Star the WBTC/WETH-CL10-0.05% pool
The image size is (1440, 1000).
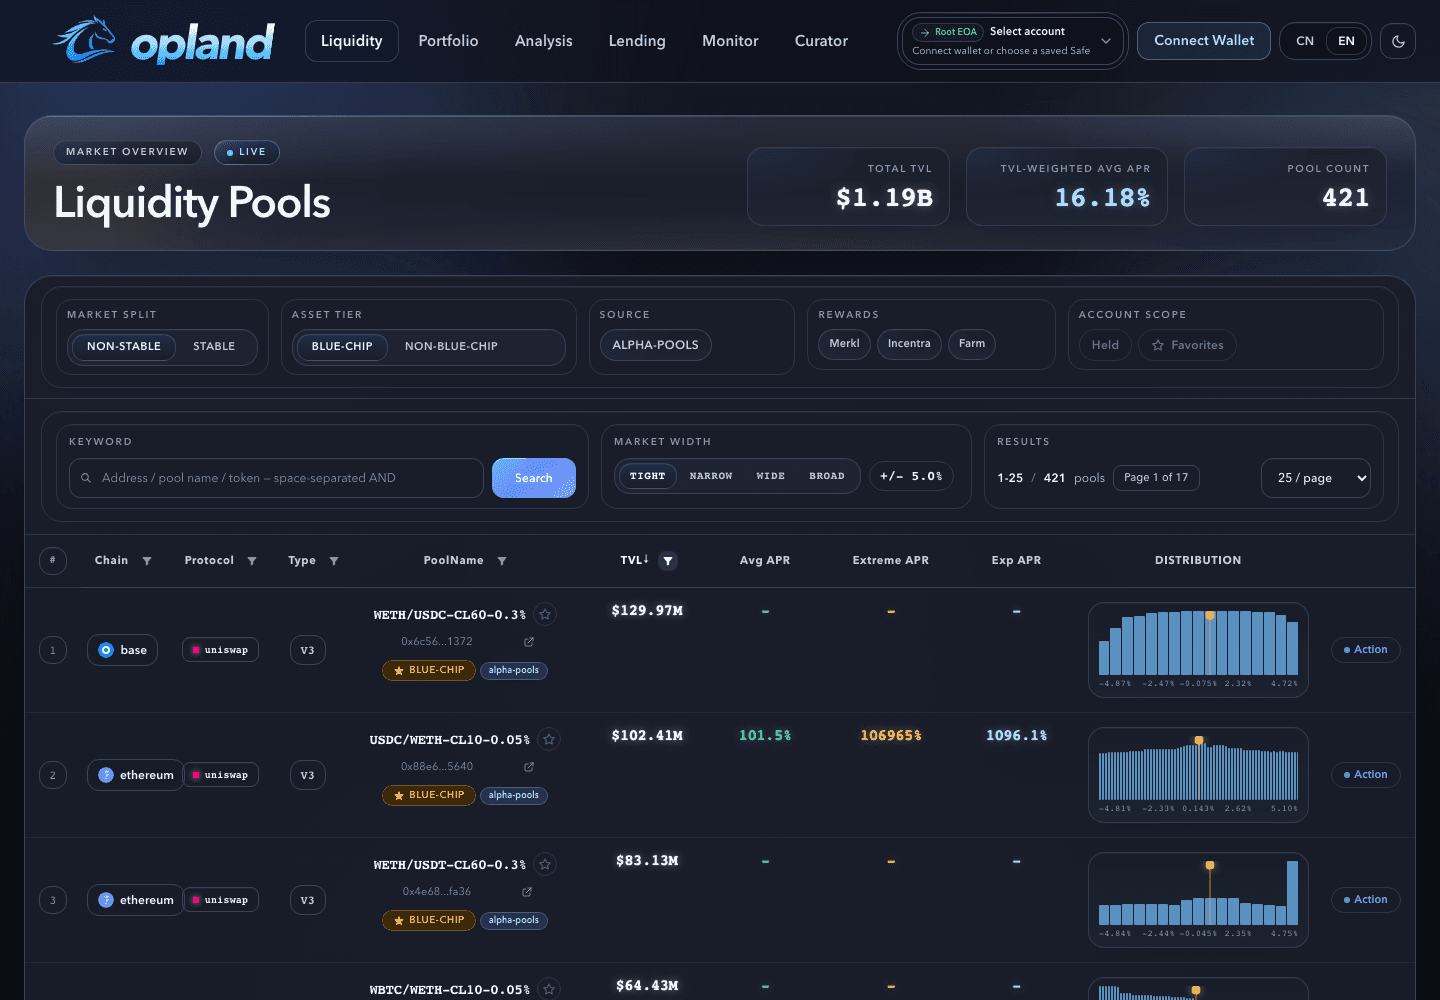pyautogui.click(x=549, y=989)
